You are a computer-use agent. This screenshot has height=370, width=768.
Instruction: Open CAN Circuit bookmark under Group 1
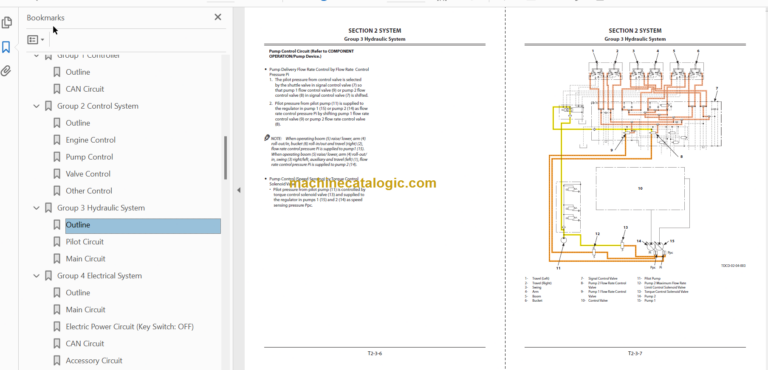(85, 89)
